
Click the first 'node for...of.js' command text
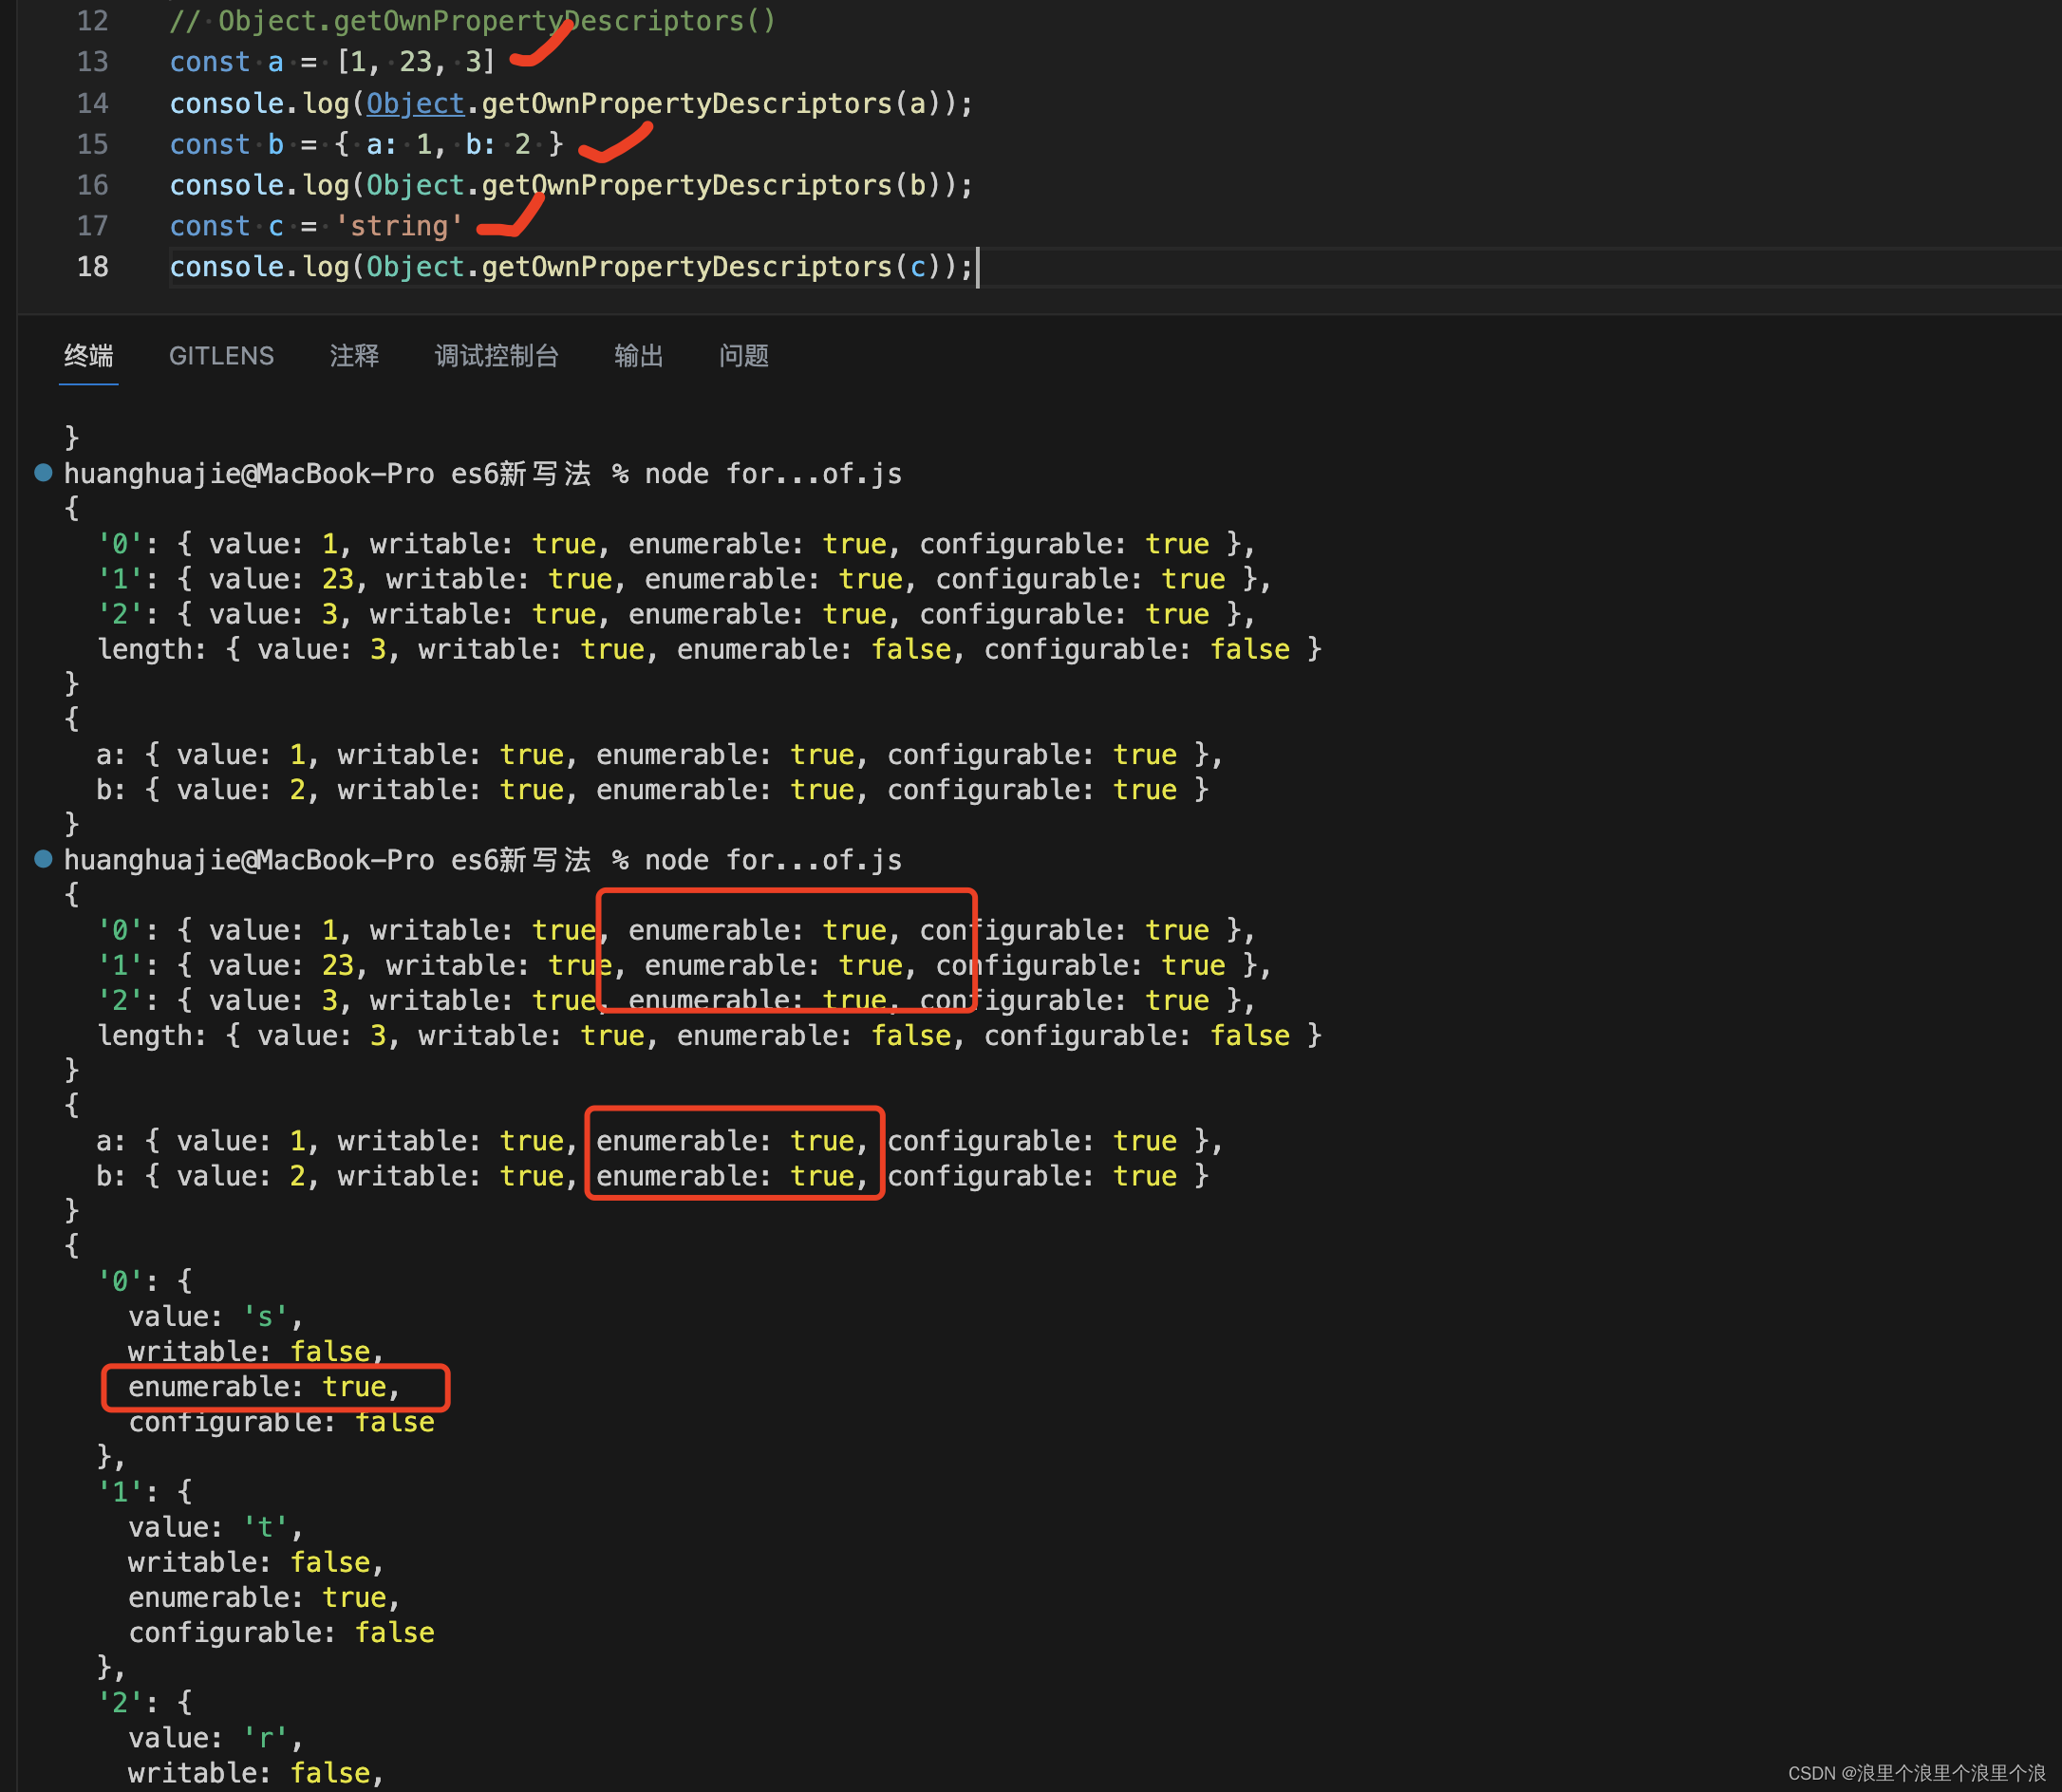(x=773, y=474)
